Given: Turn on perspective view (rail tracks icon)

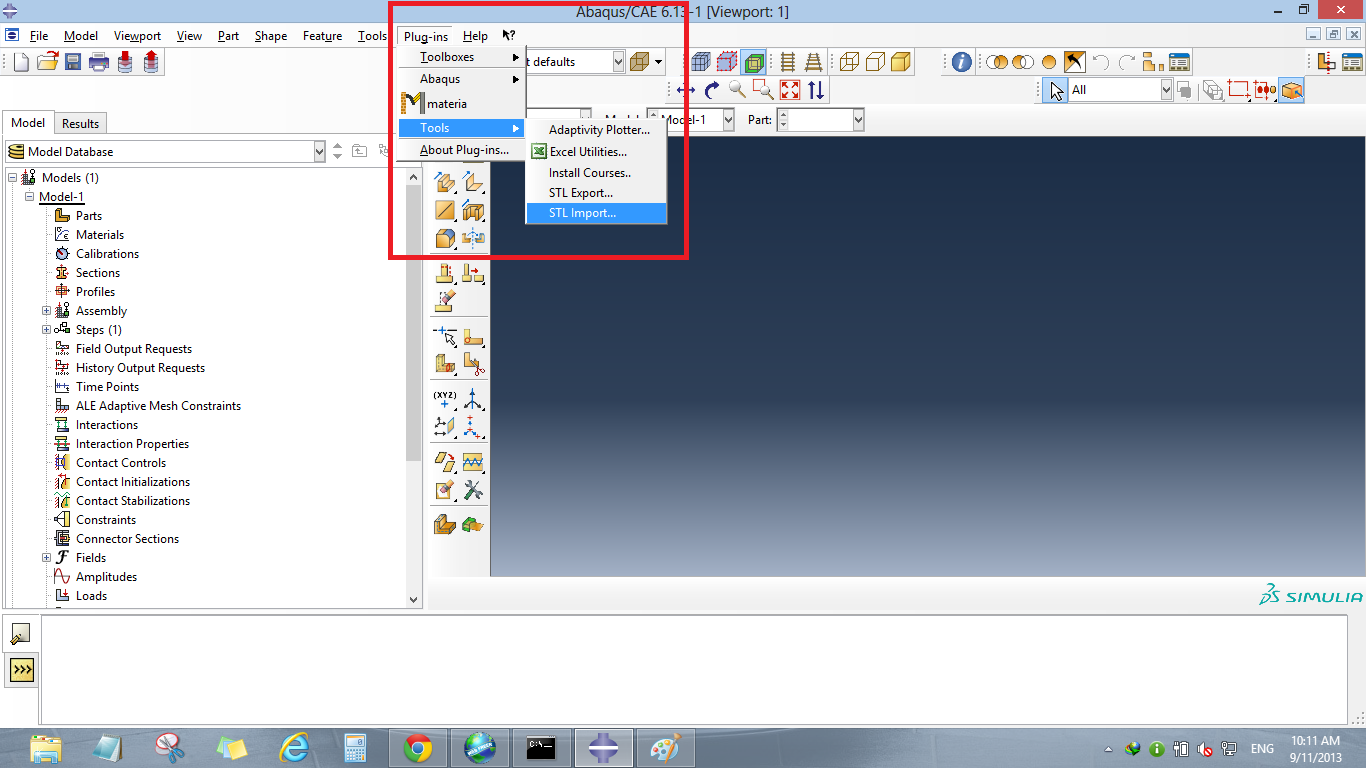Looking at the screenshot, I should pos(788,62).
